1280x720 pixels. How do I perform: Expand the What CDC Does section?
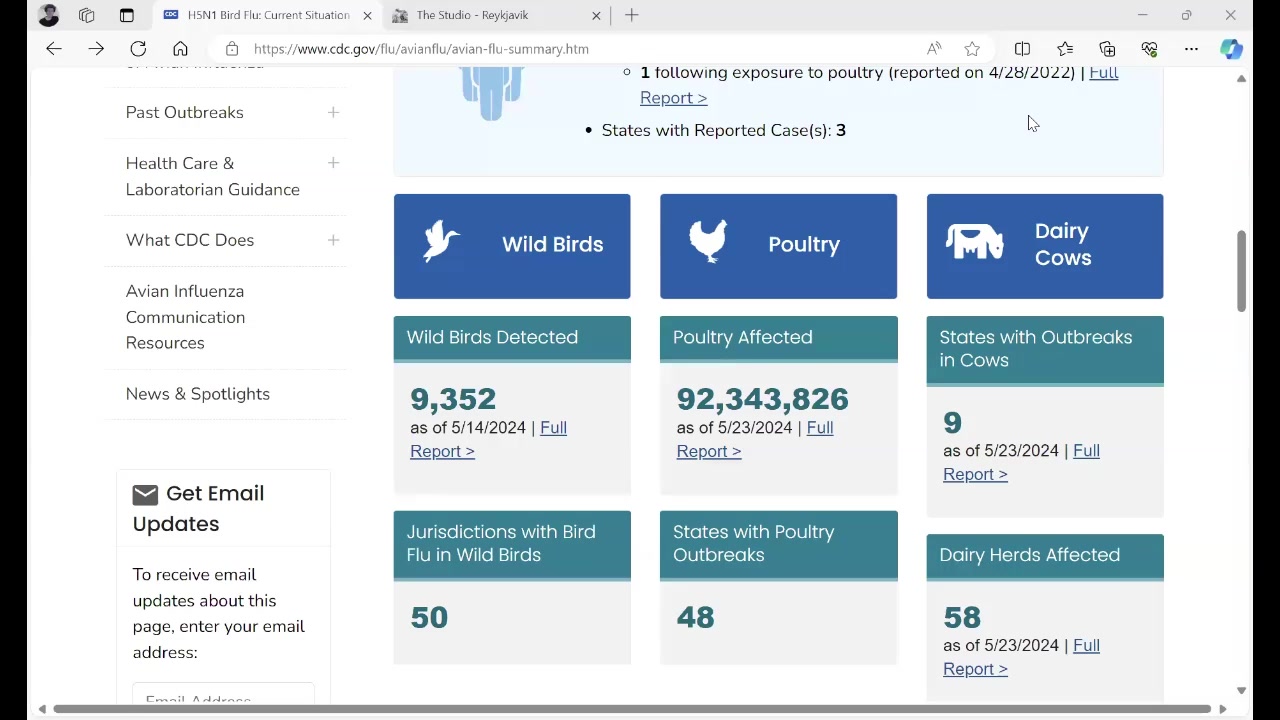pyautogui.click(x=333, y=240)
